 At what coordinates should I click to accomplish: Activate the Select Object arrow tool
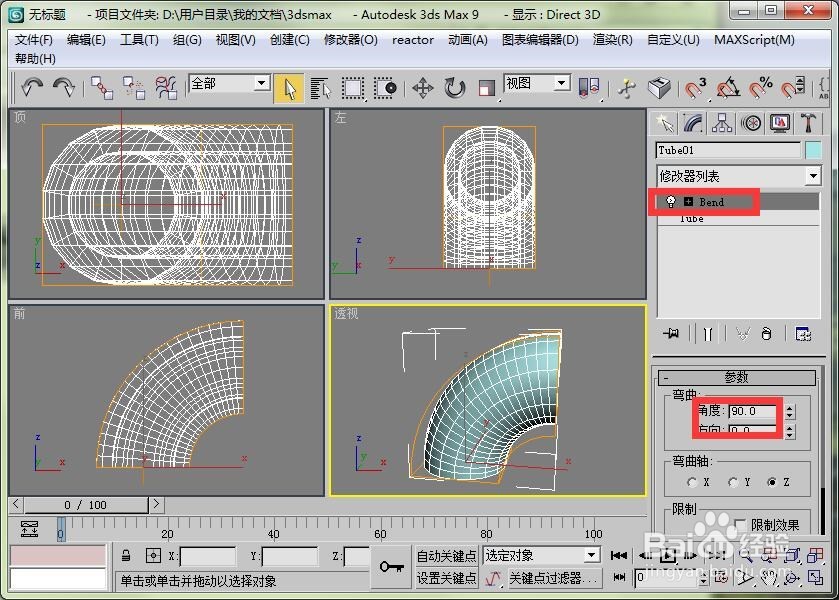pos(289,88)
